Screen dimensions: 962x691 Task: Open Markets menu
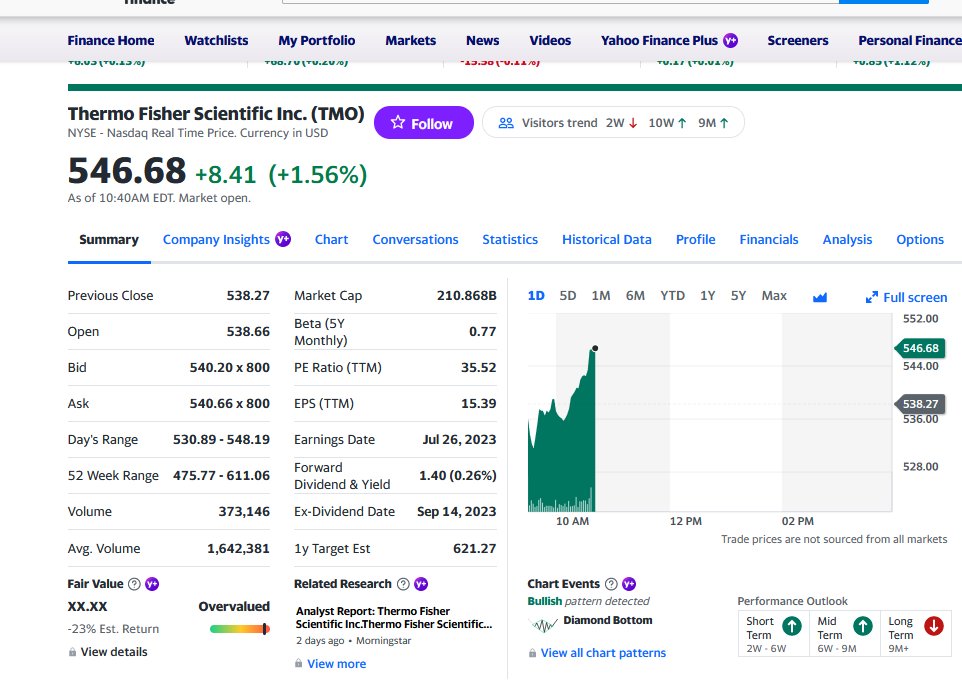(410, 41)
